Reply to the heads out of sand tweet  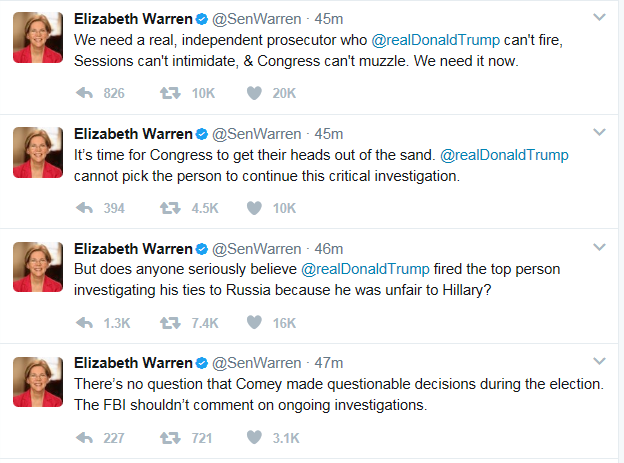point(84,208)
